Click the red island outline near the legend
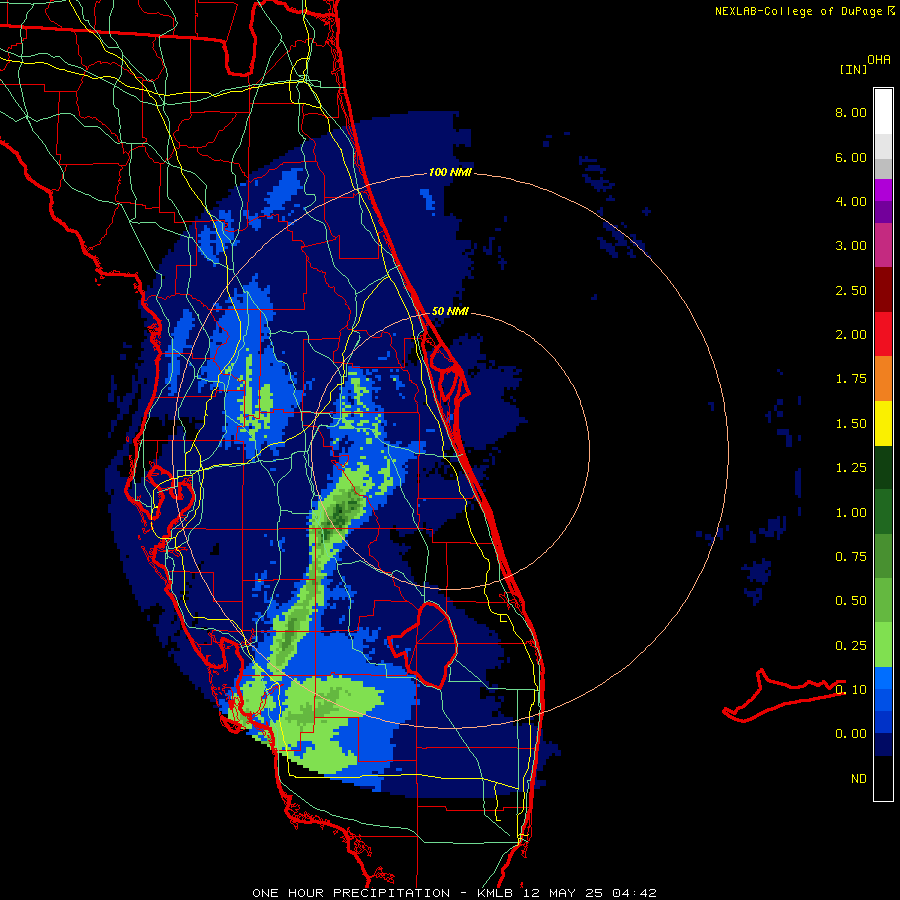 784,695
